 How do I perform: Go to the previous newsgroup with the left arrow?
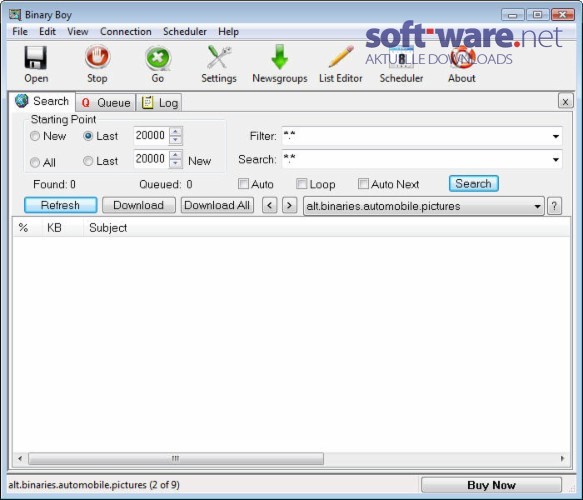tap(270, 205)
